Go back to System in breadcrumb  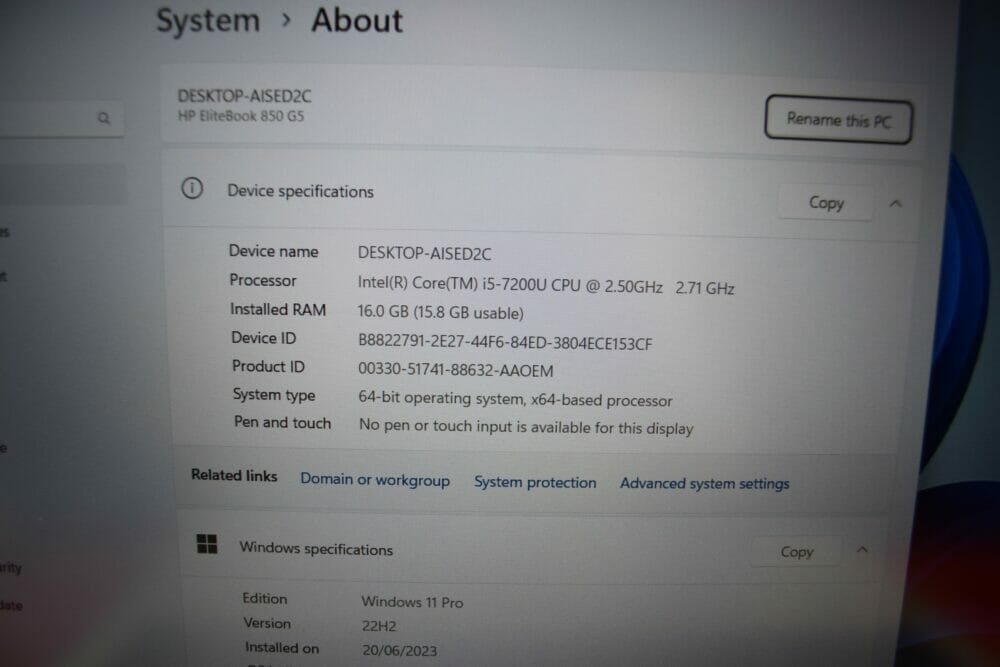208,21
